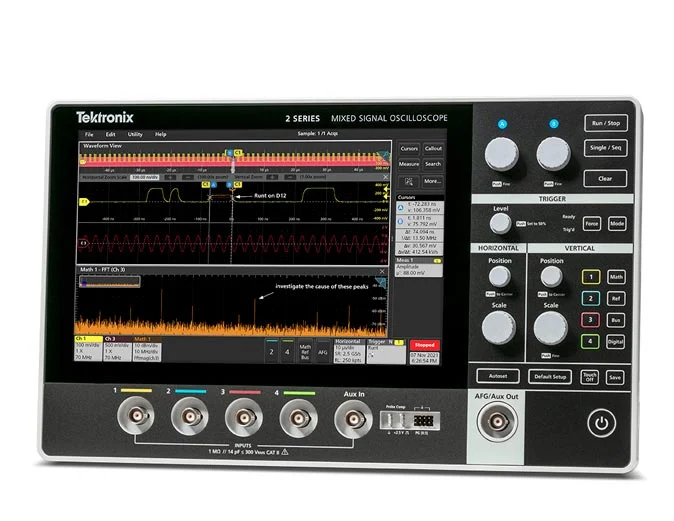Push the Bus hardware button
The image size is (674, 521).
[x=616, y=320]
